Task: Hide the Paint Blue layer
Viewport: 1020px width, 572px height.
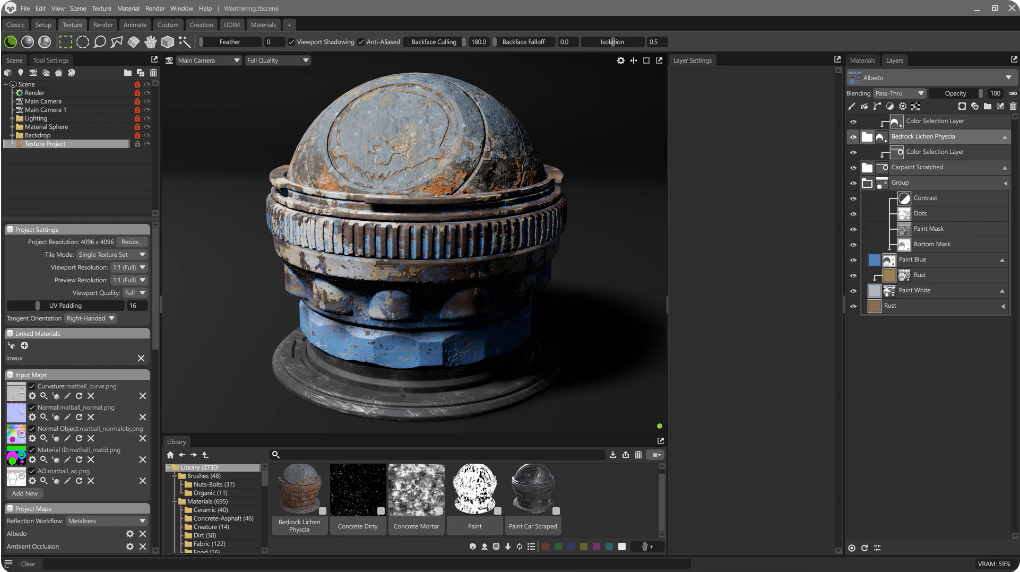Action: click(853, 260)
